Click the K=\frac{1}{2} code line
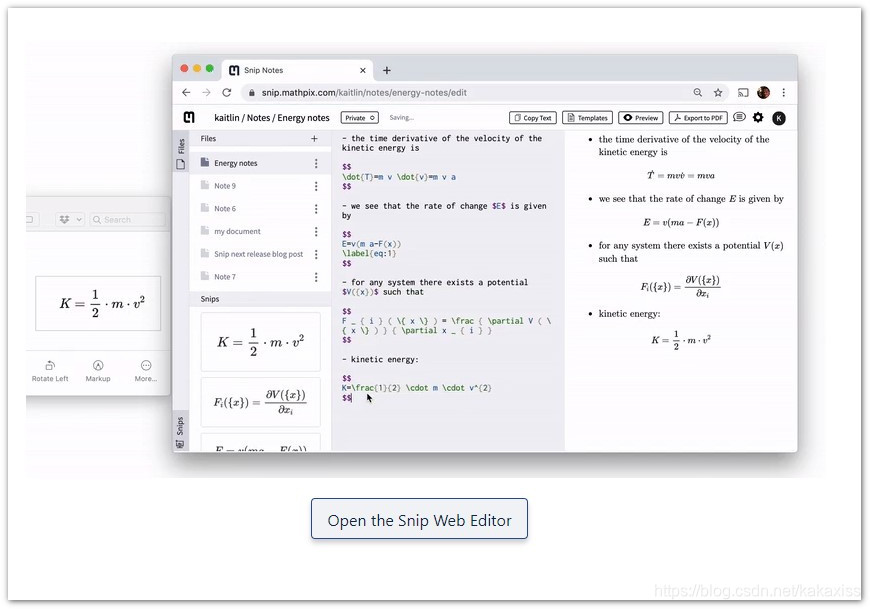Image resolution: width=870 pixels, height=609 pixels. tap(417, 388)
